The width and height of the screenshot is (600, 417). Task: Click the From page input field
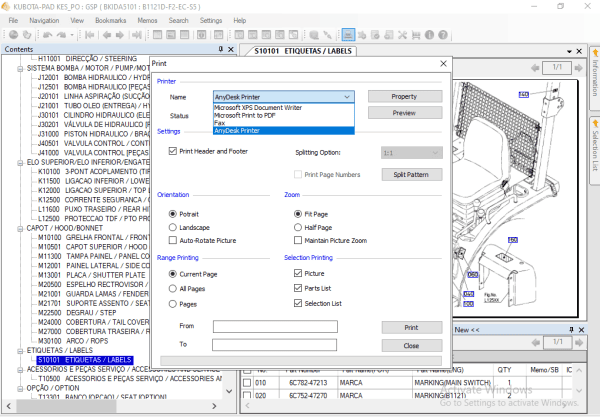click(275, 327)
